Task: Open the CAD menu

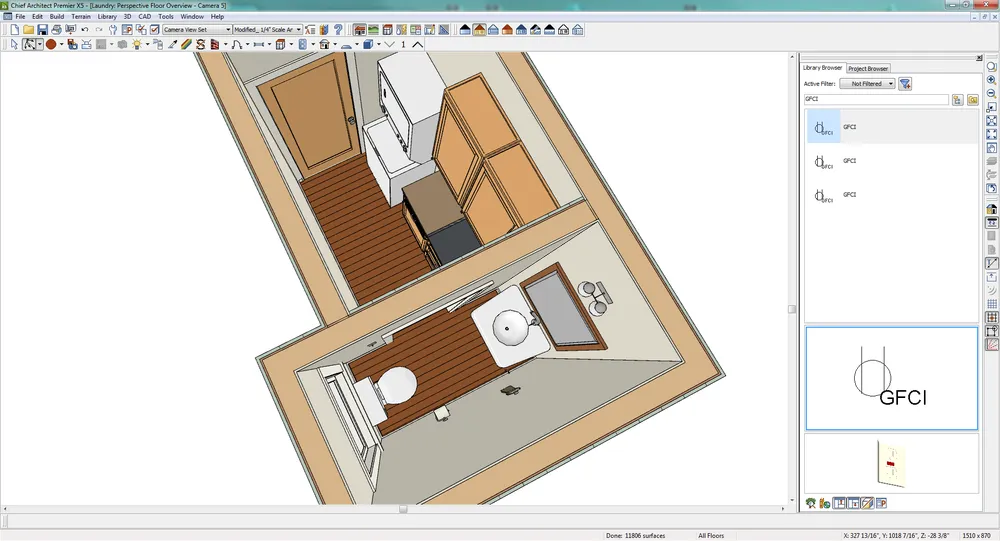Action: coord(145,17)
